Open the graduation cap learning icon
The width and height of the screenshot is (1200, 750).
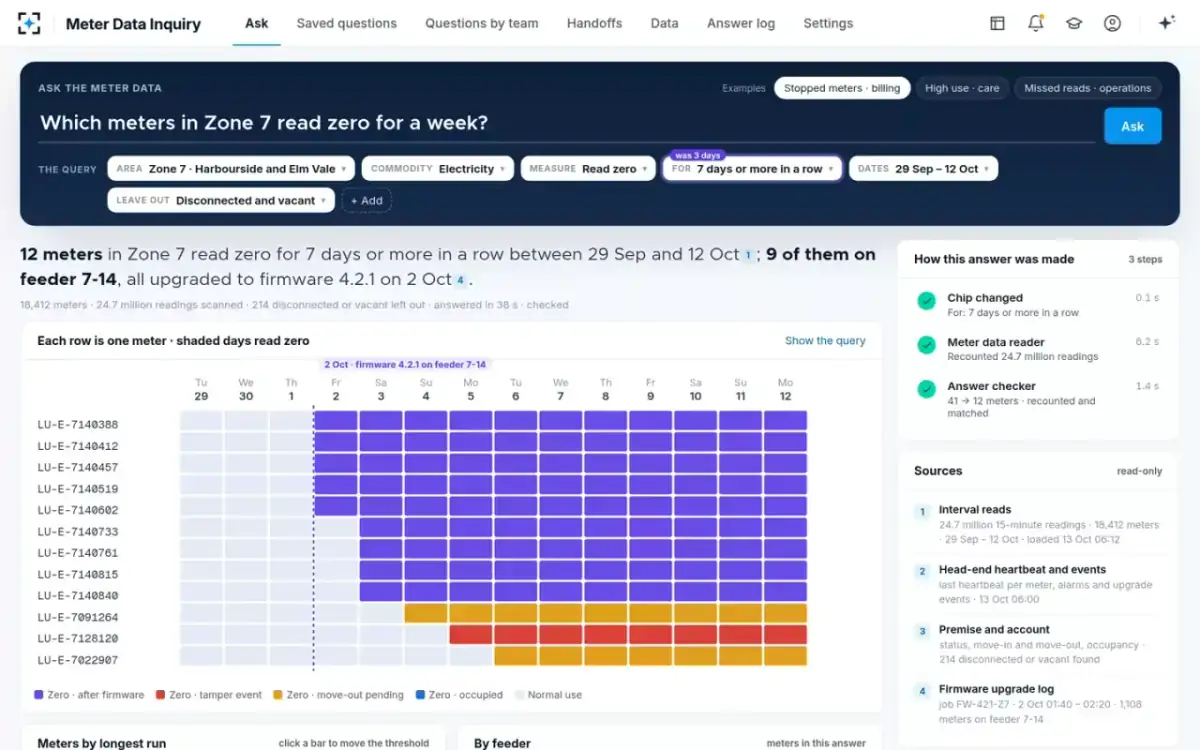tap(1074, 23)
